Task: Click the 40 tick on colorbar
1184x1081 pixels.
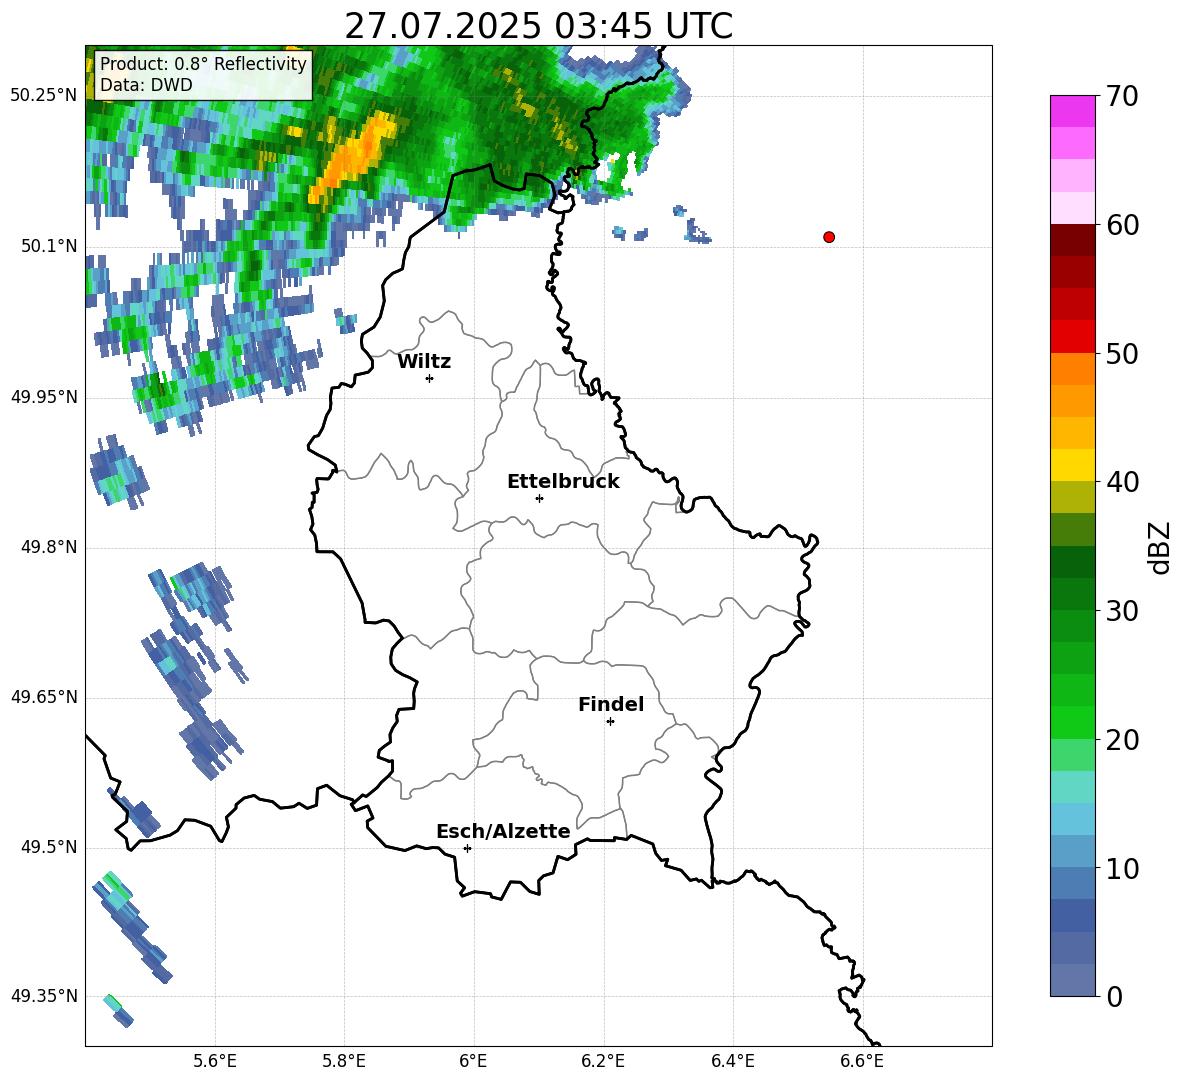Action: [x=1123, y=482]
